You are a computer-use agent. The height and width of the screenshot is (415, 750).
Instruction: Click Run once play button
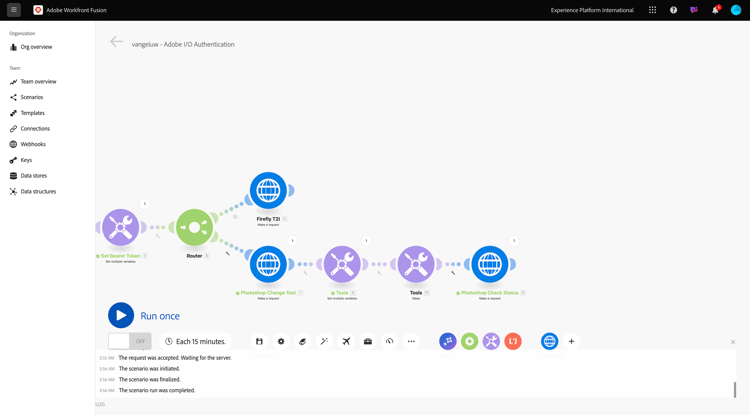(121, 316)
